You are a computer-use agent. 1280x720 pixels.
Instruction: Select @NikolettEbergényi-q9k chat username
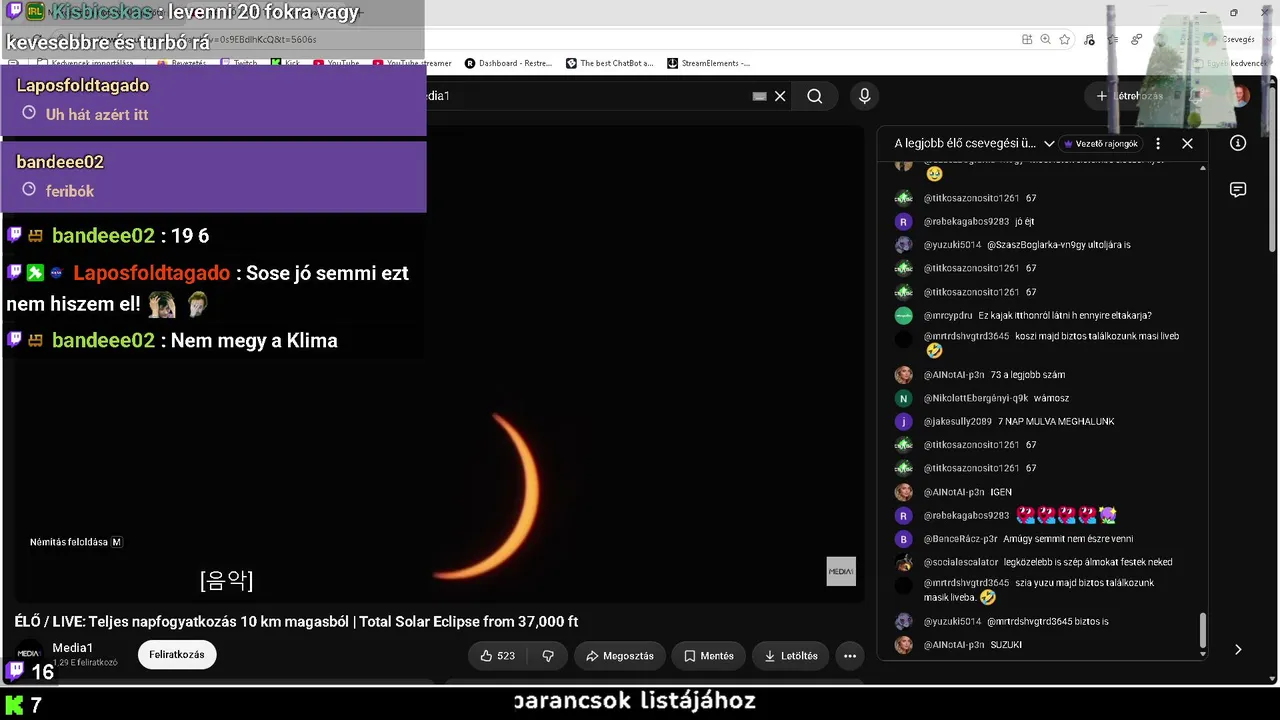(x=976, y=398)
